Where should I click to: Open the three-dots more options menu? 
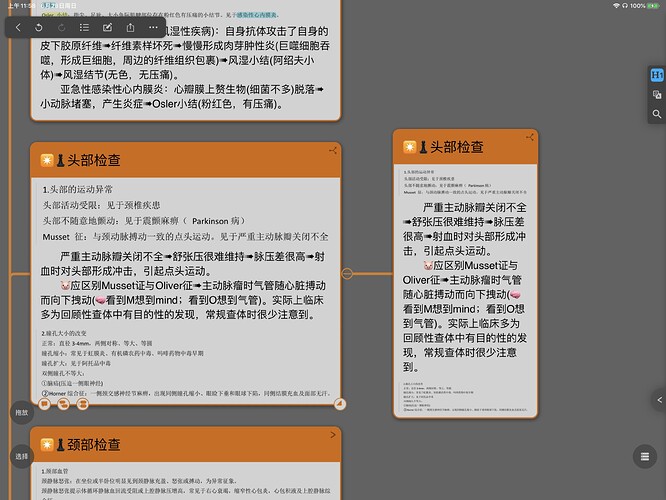coord(153,28)
